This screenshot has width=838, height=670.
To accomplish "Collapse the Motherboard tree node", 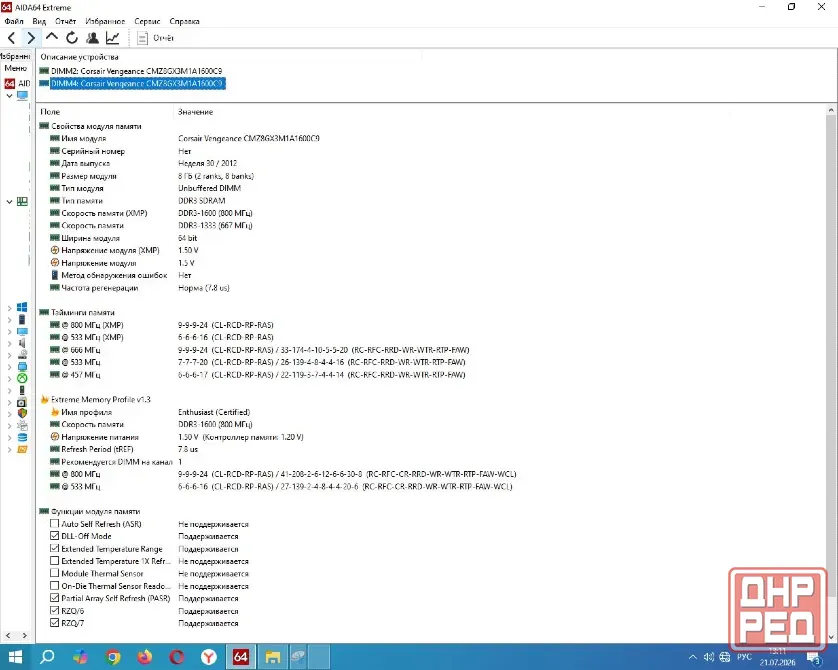I will click(x=9, y=201).
